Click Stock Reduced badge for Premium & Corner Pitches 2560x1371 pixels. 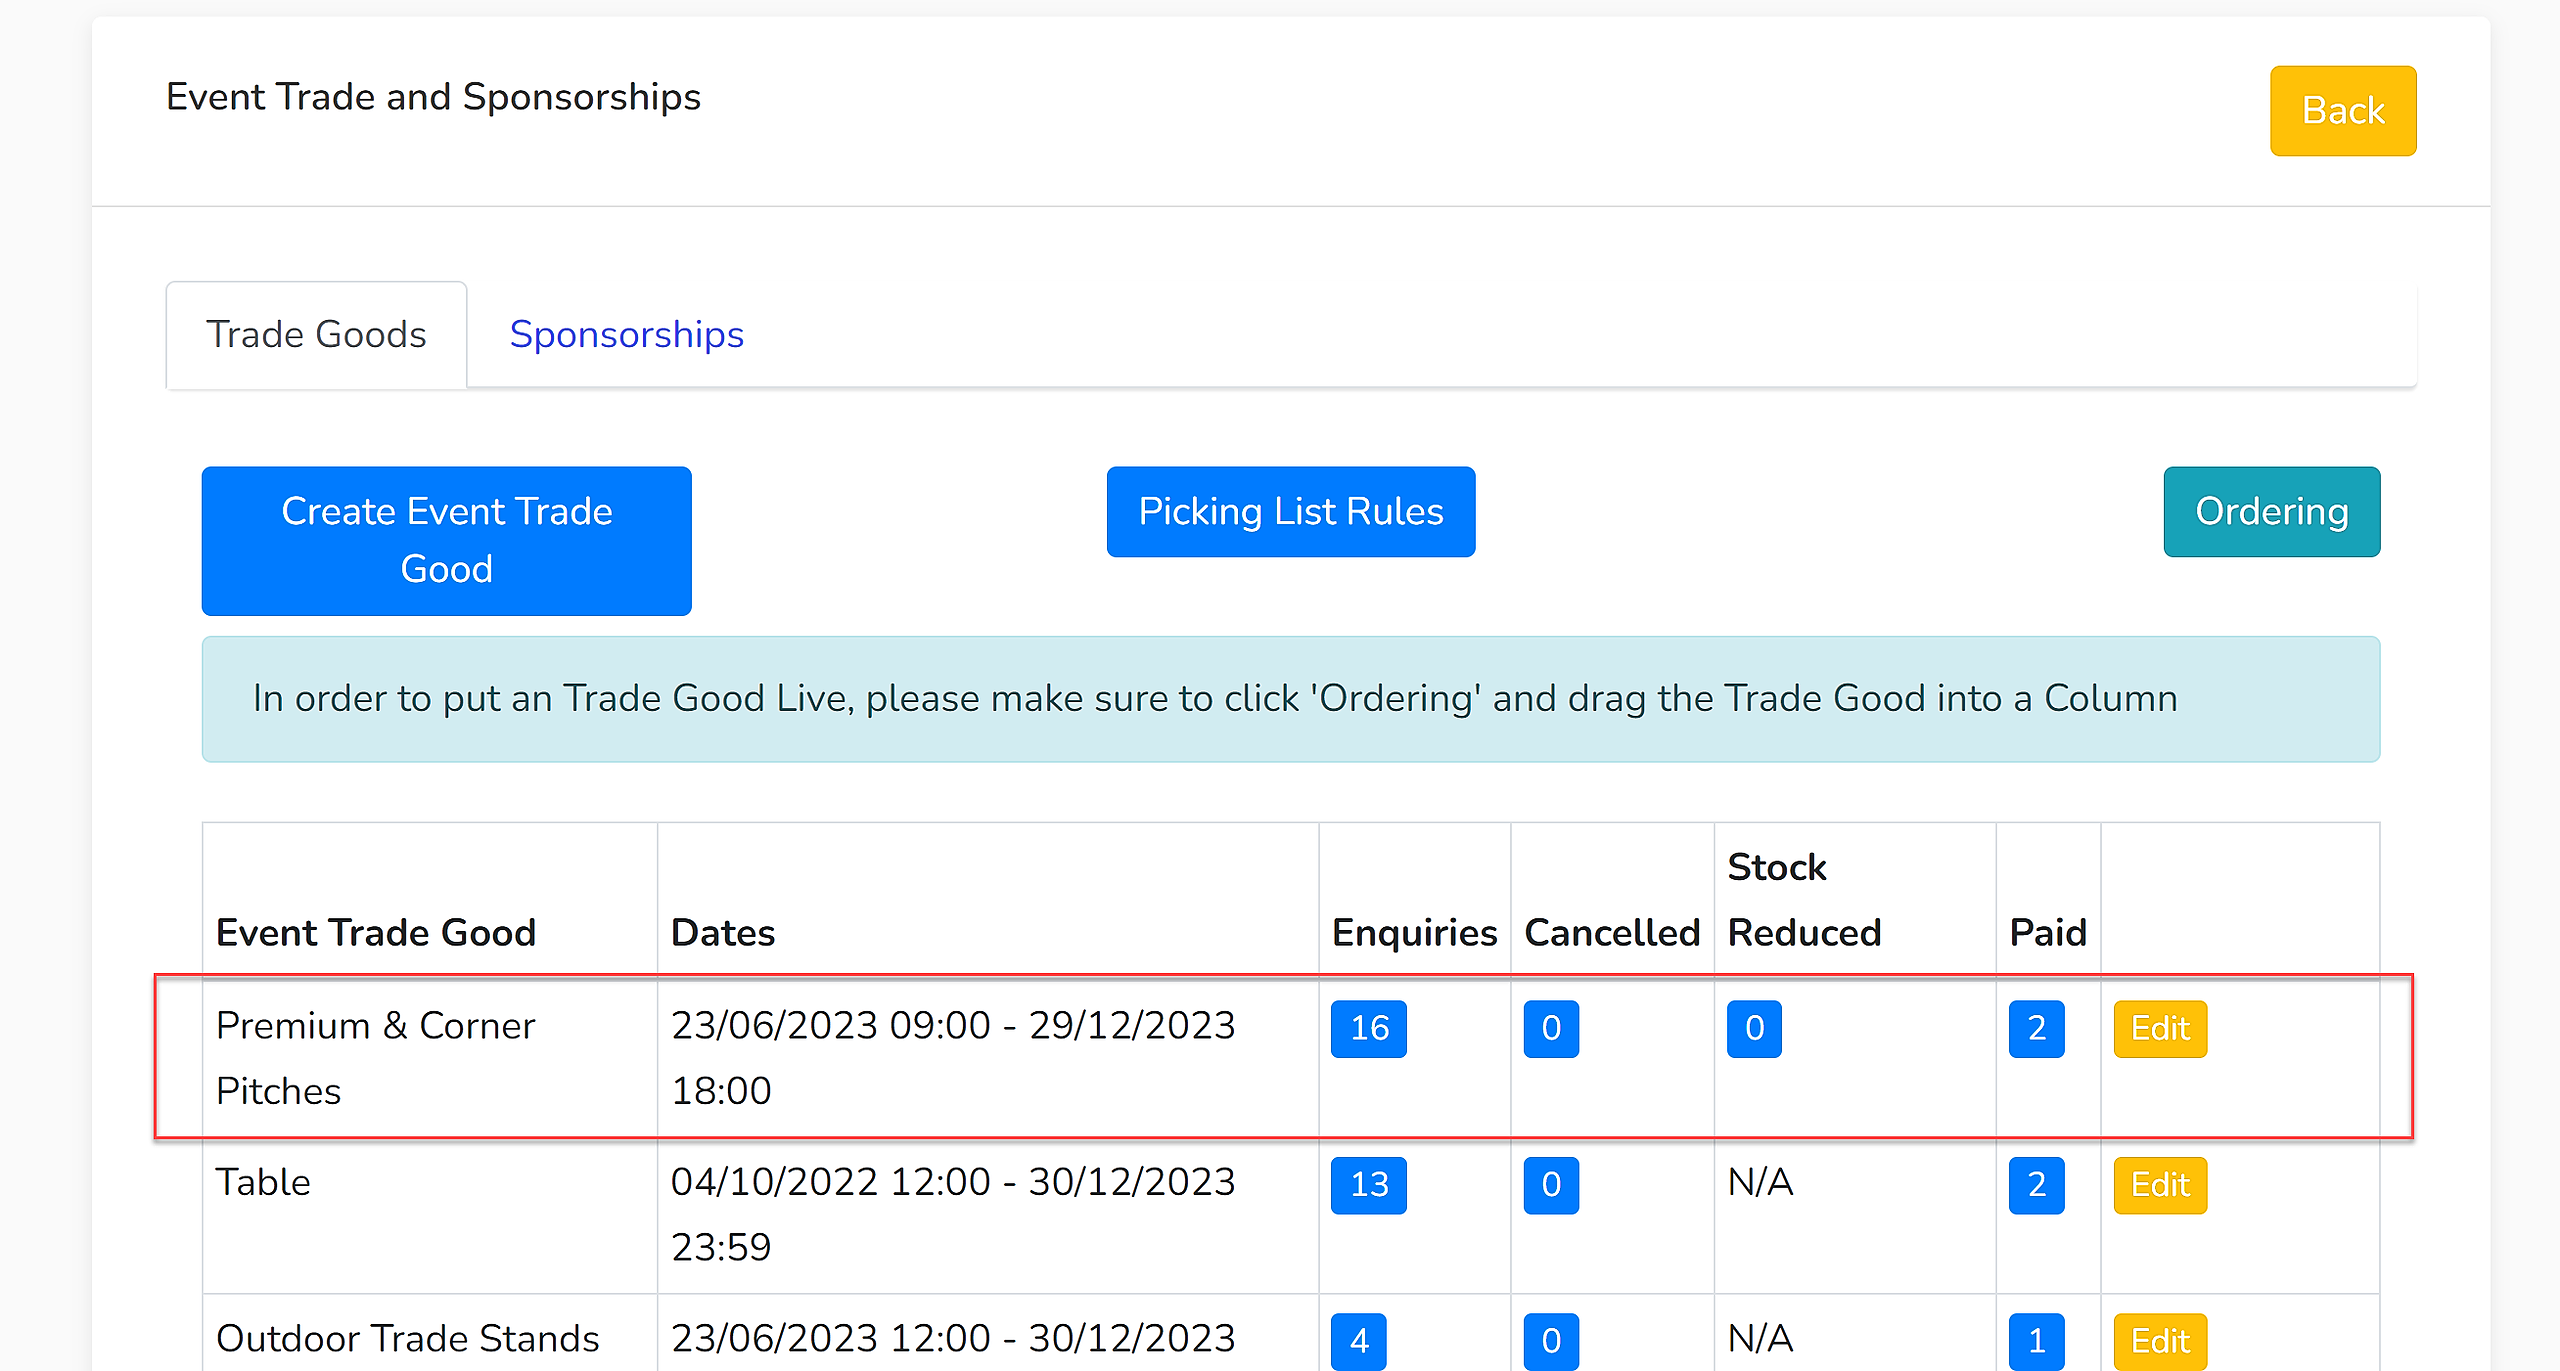1754,1029
